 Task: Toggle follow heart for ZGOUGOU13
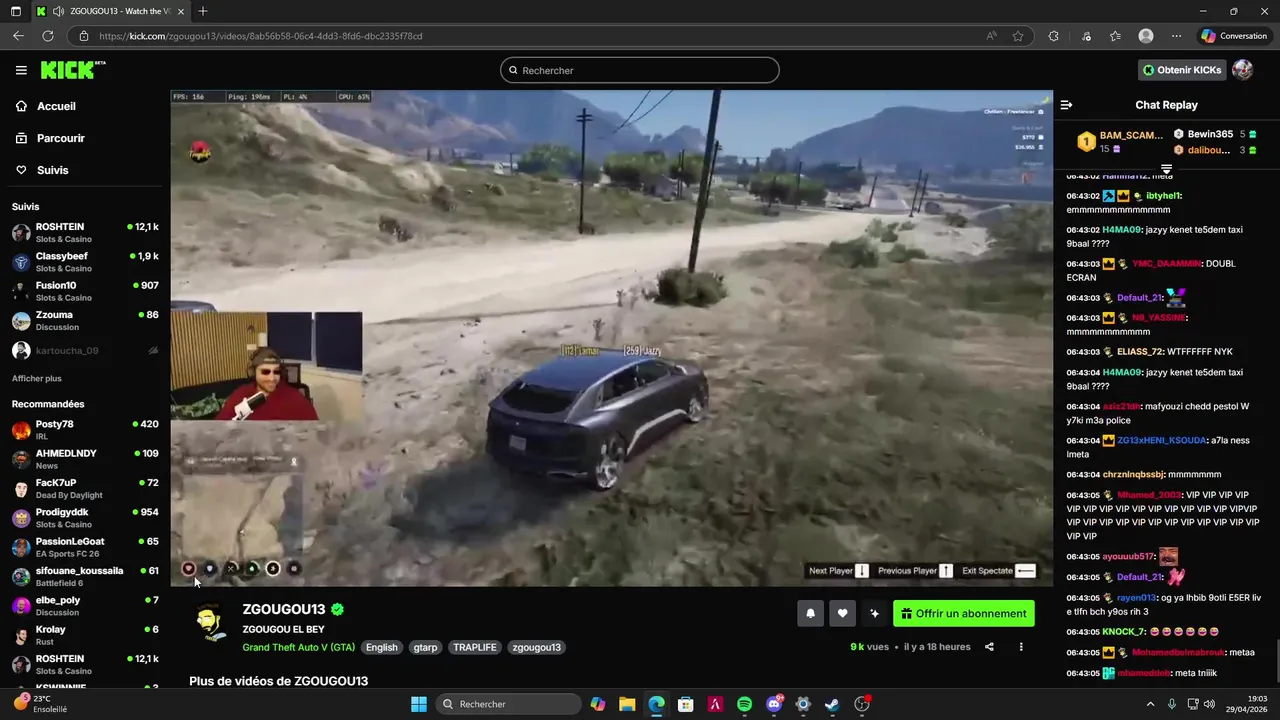pyautogui.click(x=842, y=614)
